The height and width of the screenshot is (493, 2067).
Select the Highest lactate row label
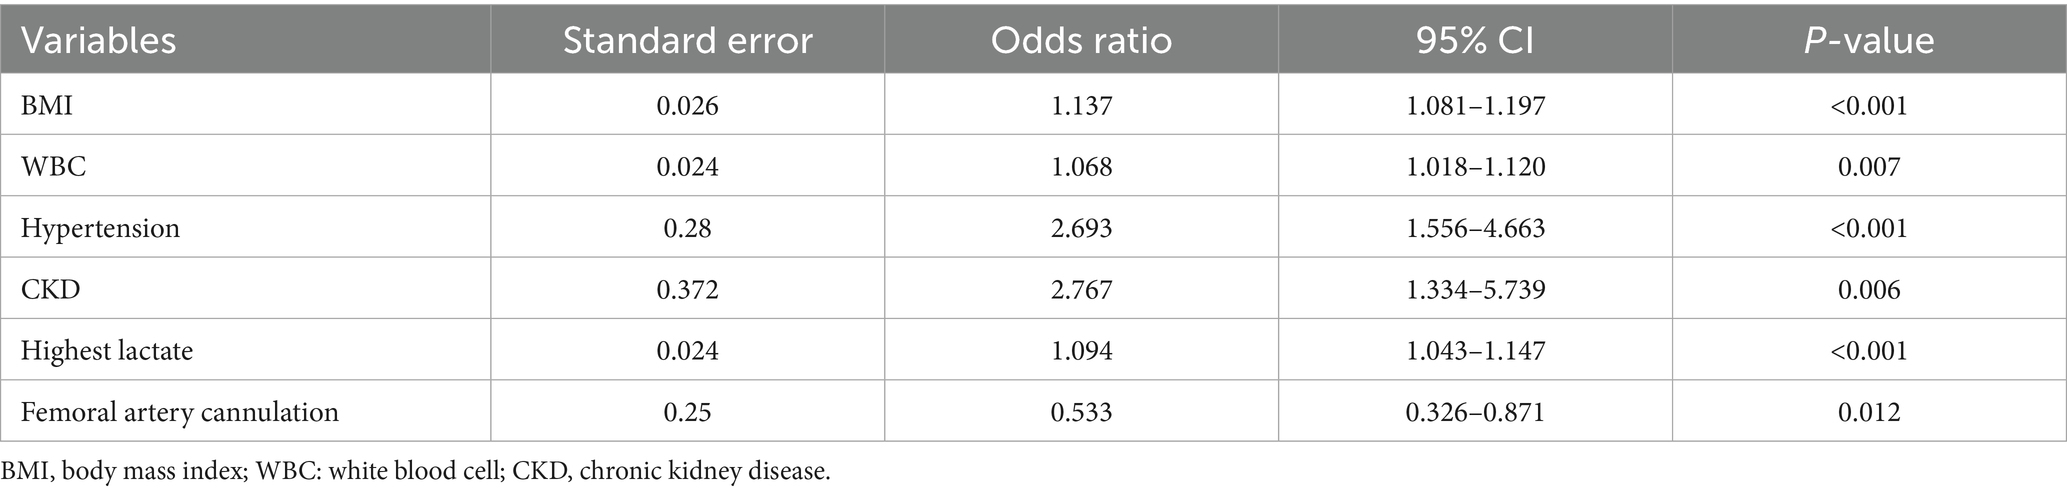click(107, 351)
